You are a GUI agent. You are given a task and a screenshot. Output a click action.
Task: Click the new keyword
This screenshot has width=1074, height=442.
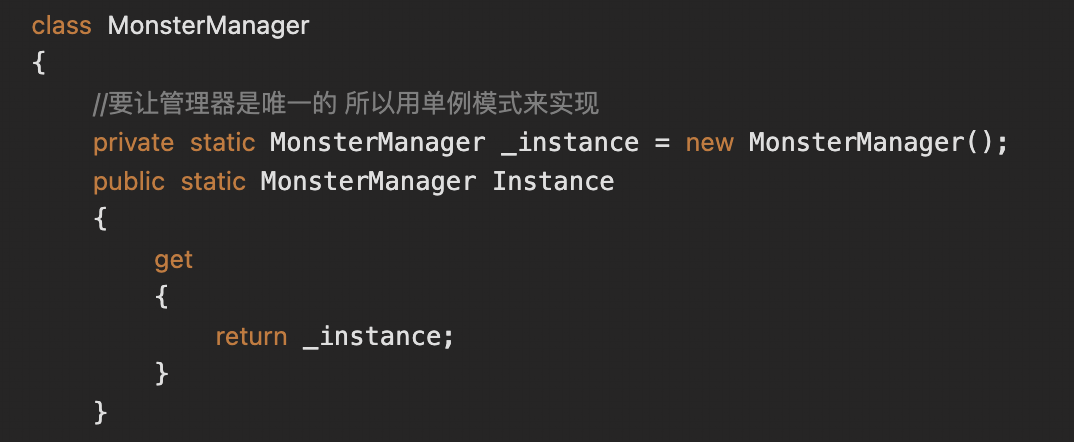pyautogui.click(x=709, y=143)
